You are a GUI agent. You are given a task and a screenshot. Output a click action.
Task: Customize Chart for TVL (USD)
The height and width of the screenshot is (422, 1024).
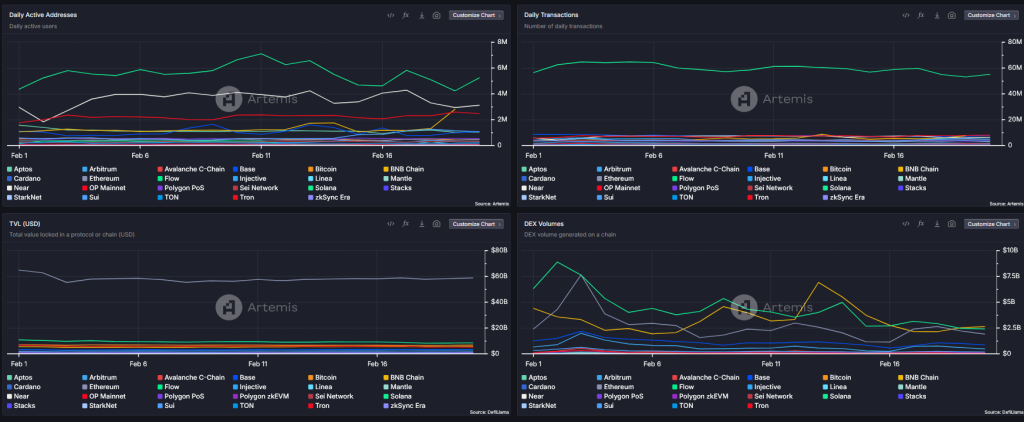pyautogui.click(x=476, y=223)
